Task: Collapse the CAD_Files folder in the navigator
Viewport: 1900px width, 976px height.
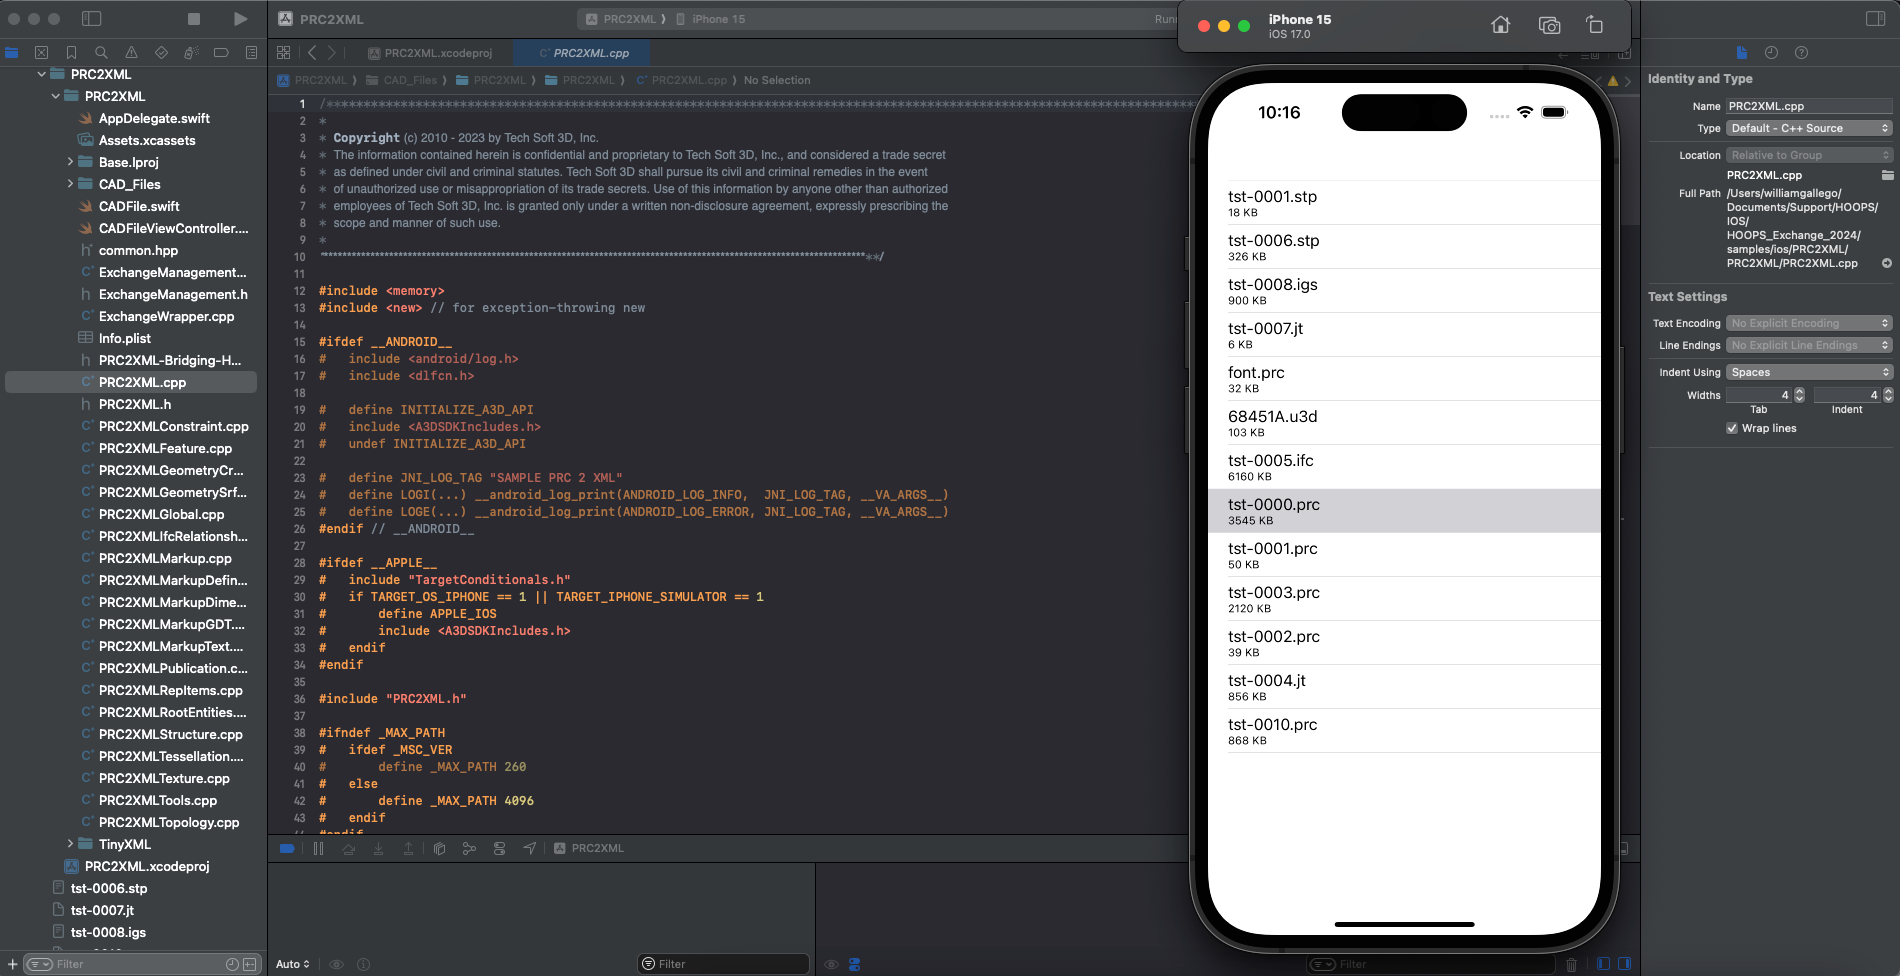Action: [70, 184]
